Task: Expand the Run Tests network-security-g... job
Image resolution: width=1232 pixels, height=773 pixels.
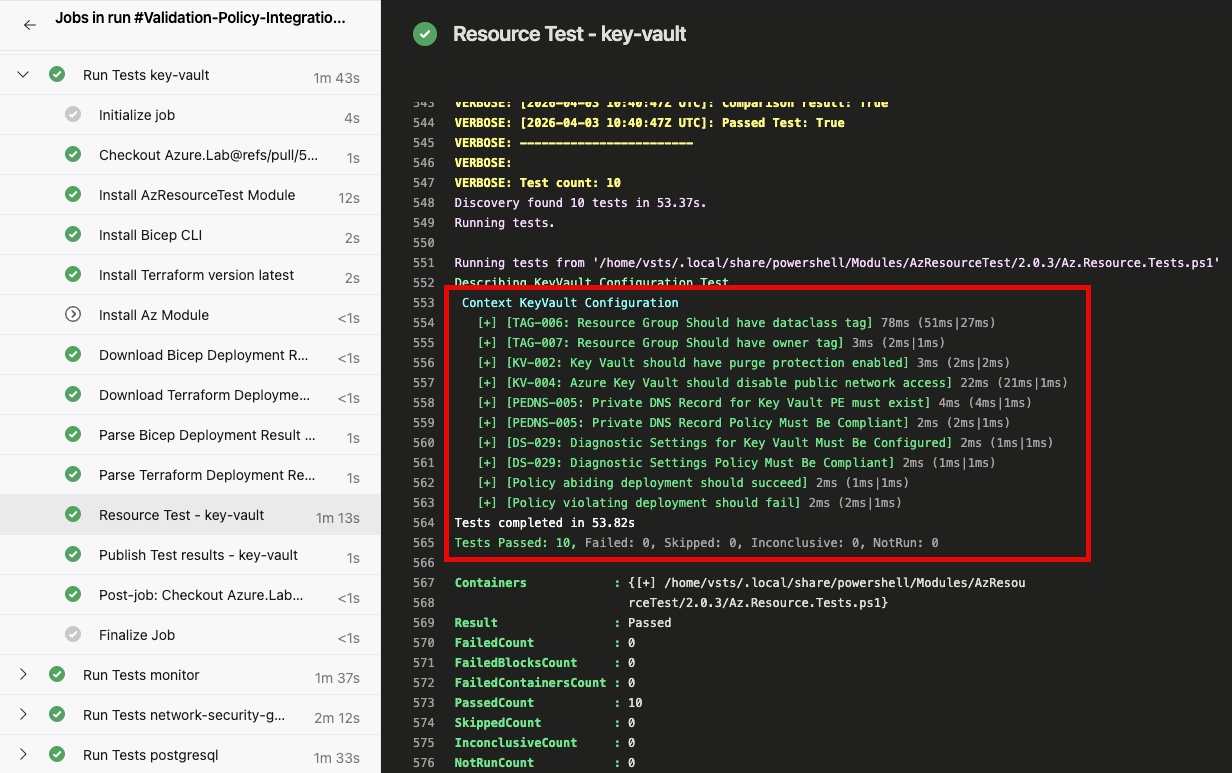Action: click(24, 715)
